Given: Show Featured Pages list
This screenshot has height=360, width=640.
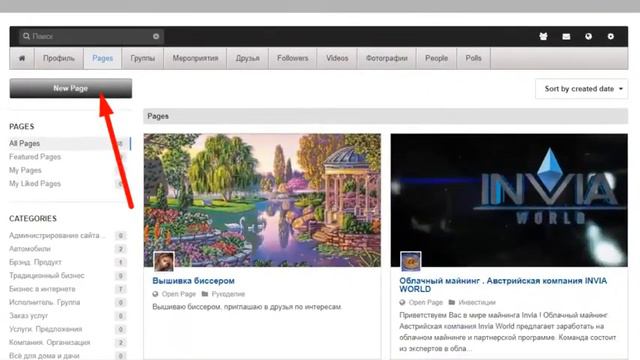Looking at the screenshot, I should 35,157.
